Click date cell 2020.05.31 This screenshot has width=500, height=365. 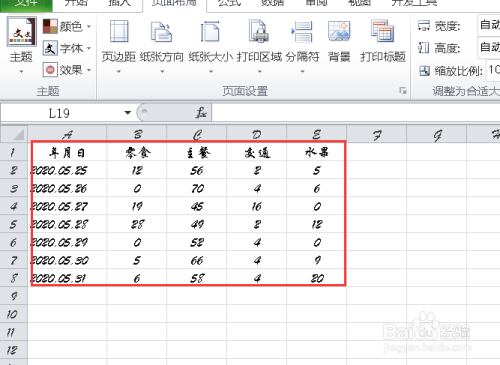pos(67,278)
